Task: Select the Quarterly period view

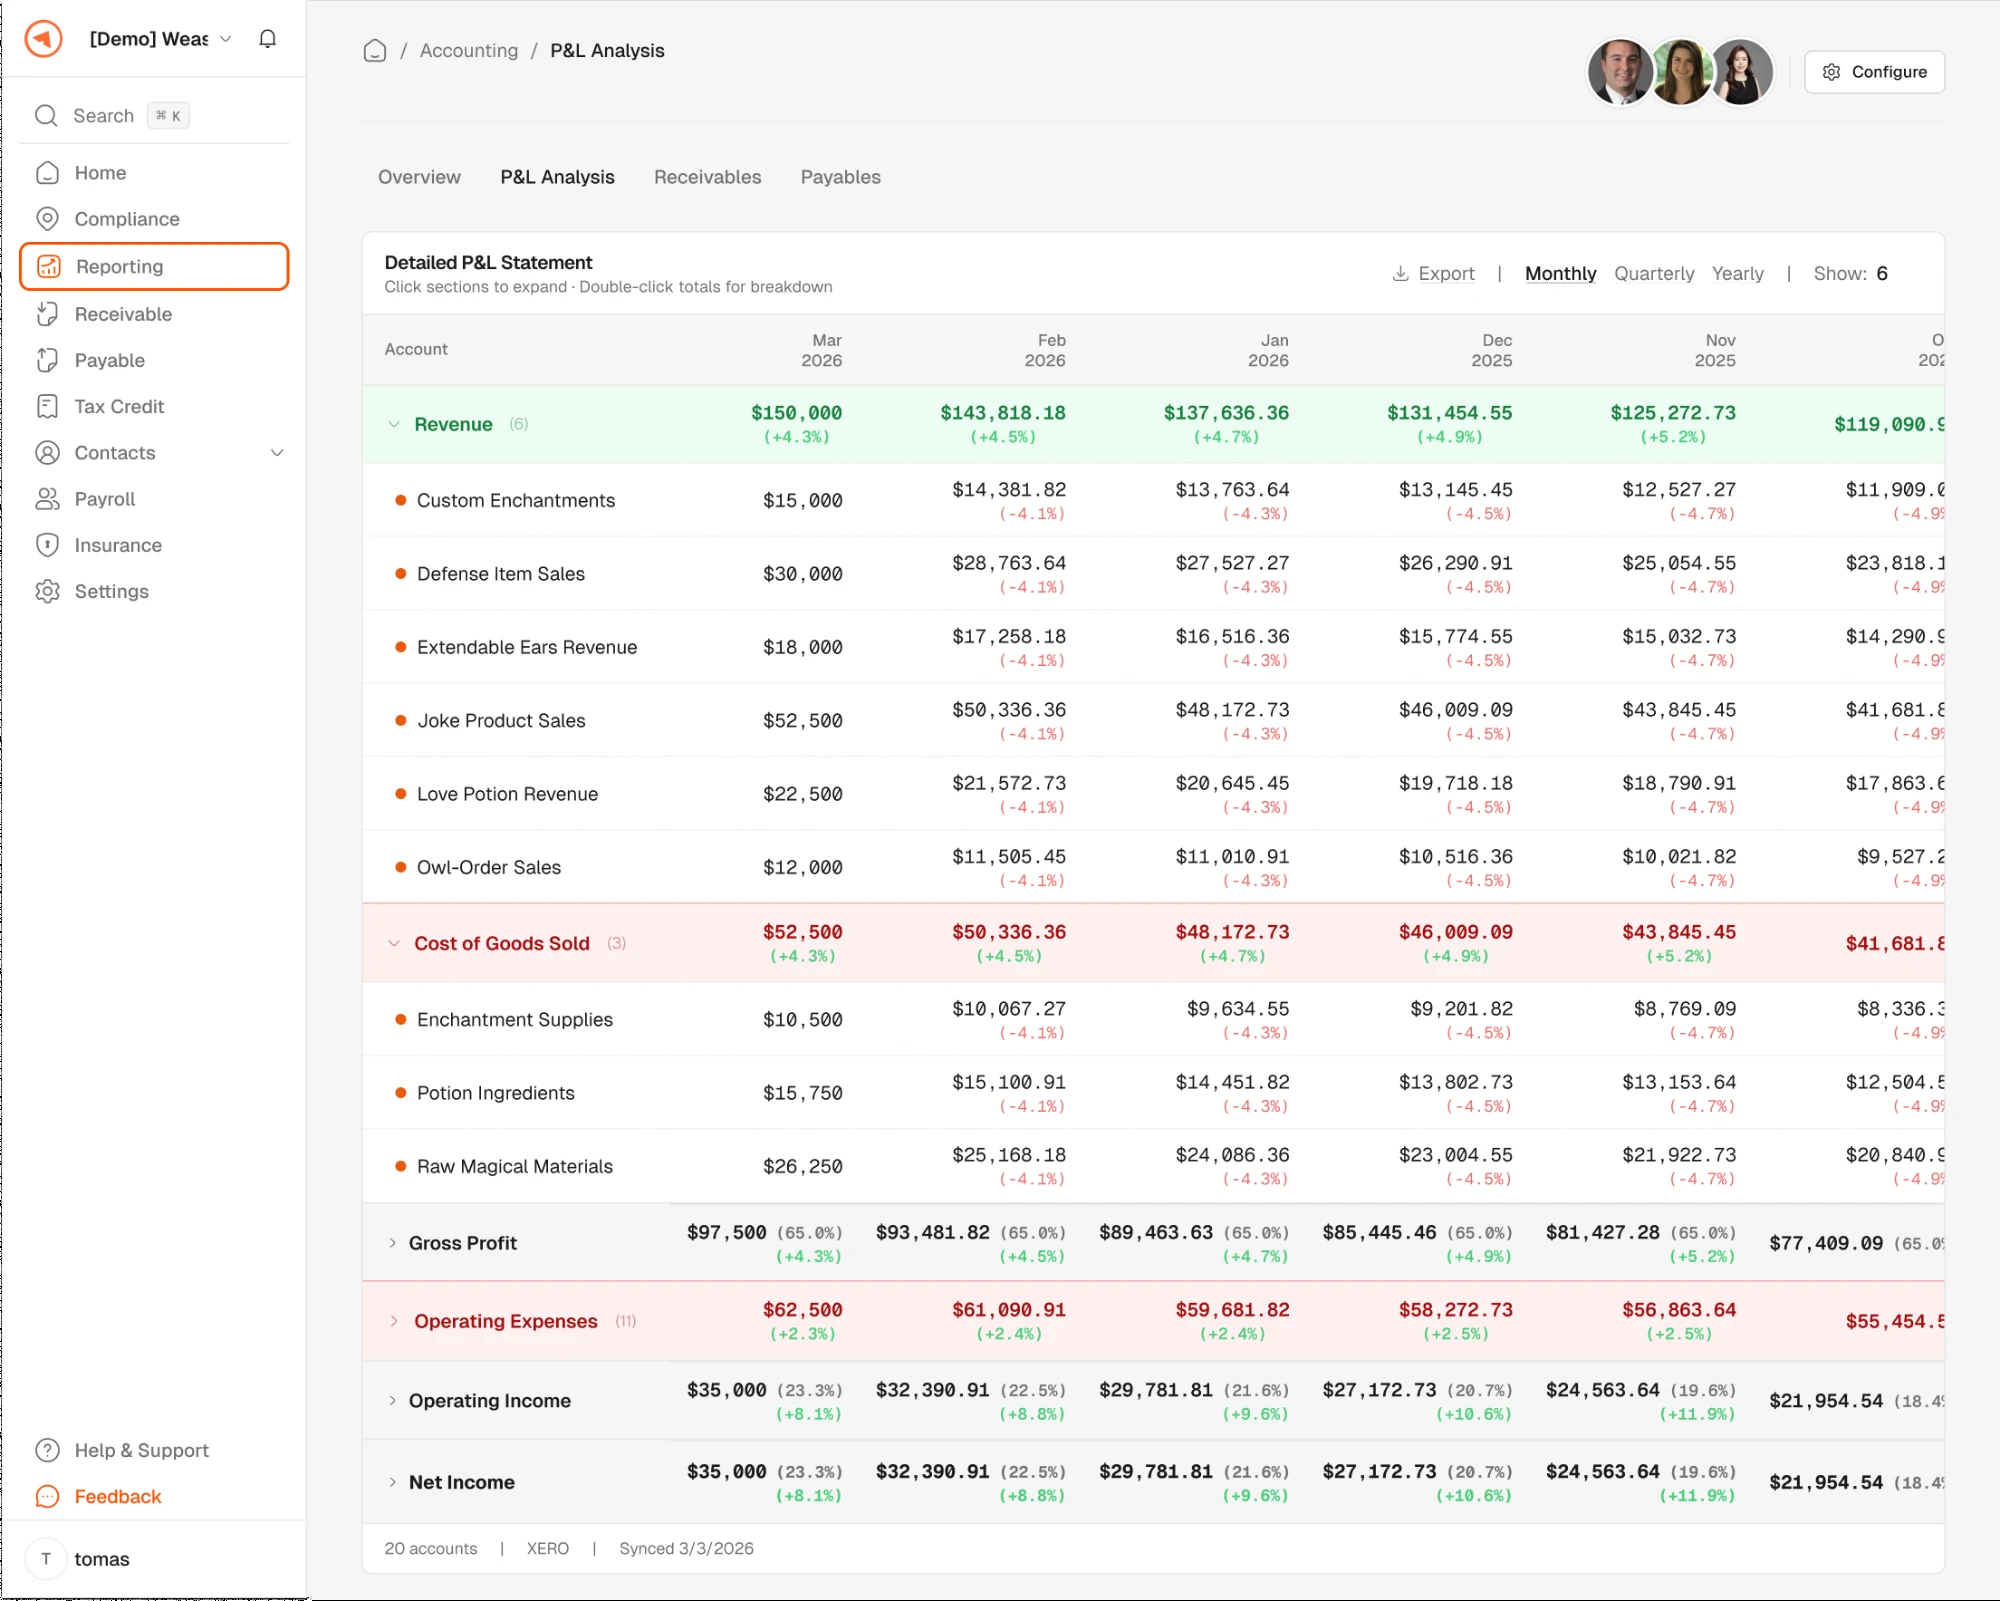Action: (1654, 274)
